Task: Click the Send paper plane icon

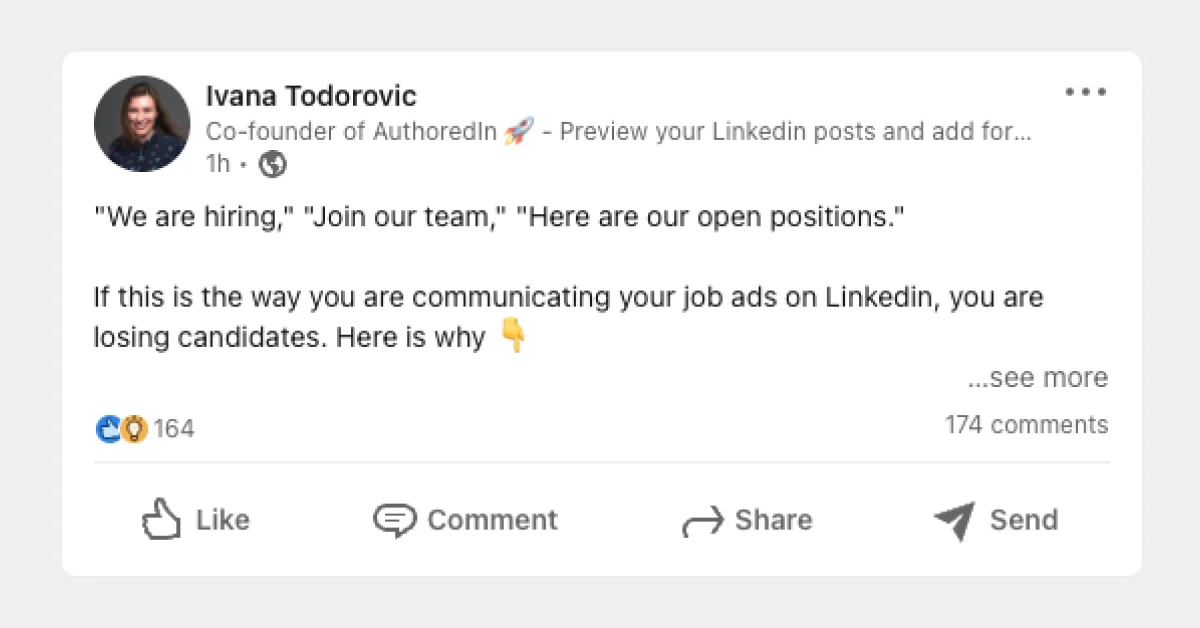Action: [952, 518]
